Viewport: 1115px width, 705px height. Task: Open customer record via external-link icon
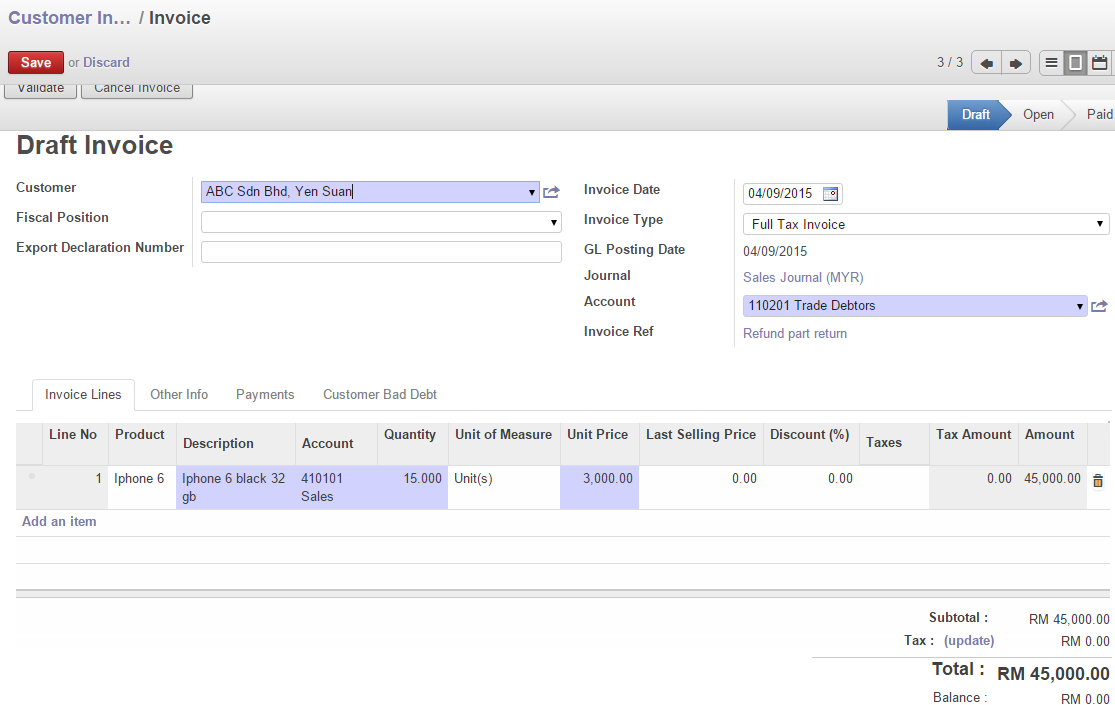point(551,191)
